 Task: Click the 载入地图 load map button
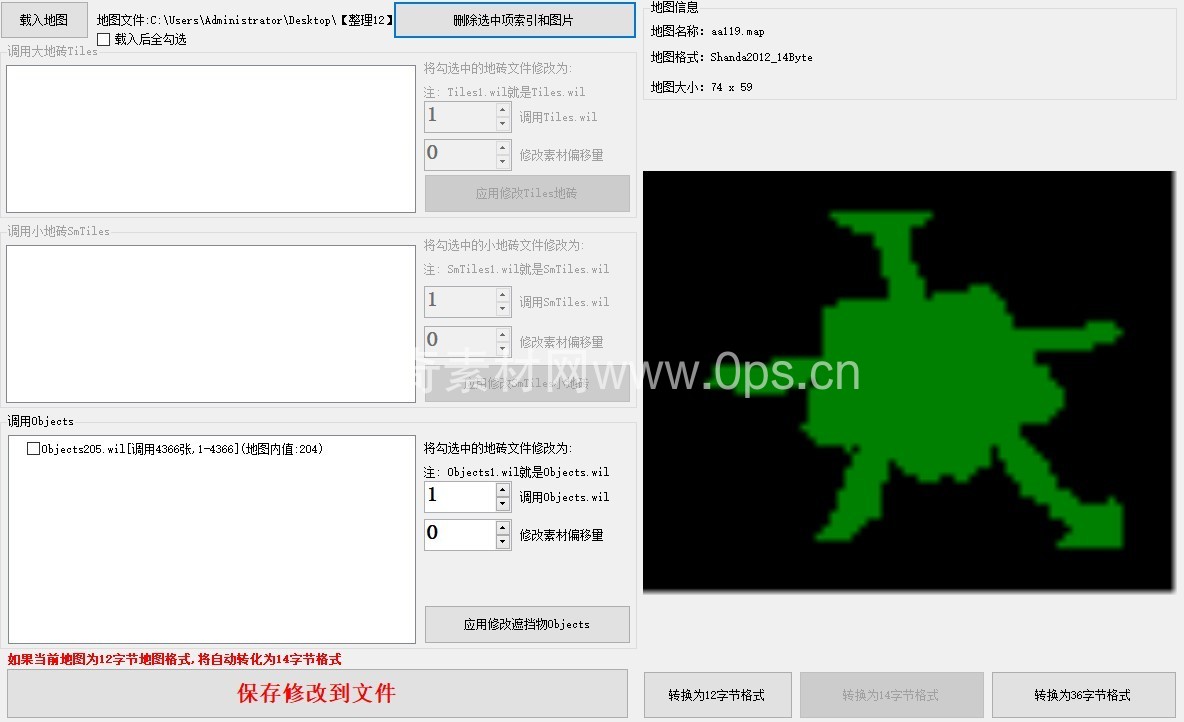pos(44,20)
